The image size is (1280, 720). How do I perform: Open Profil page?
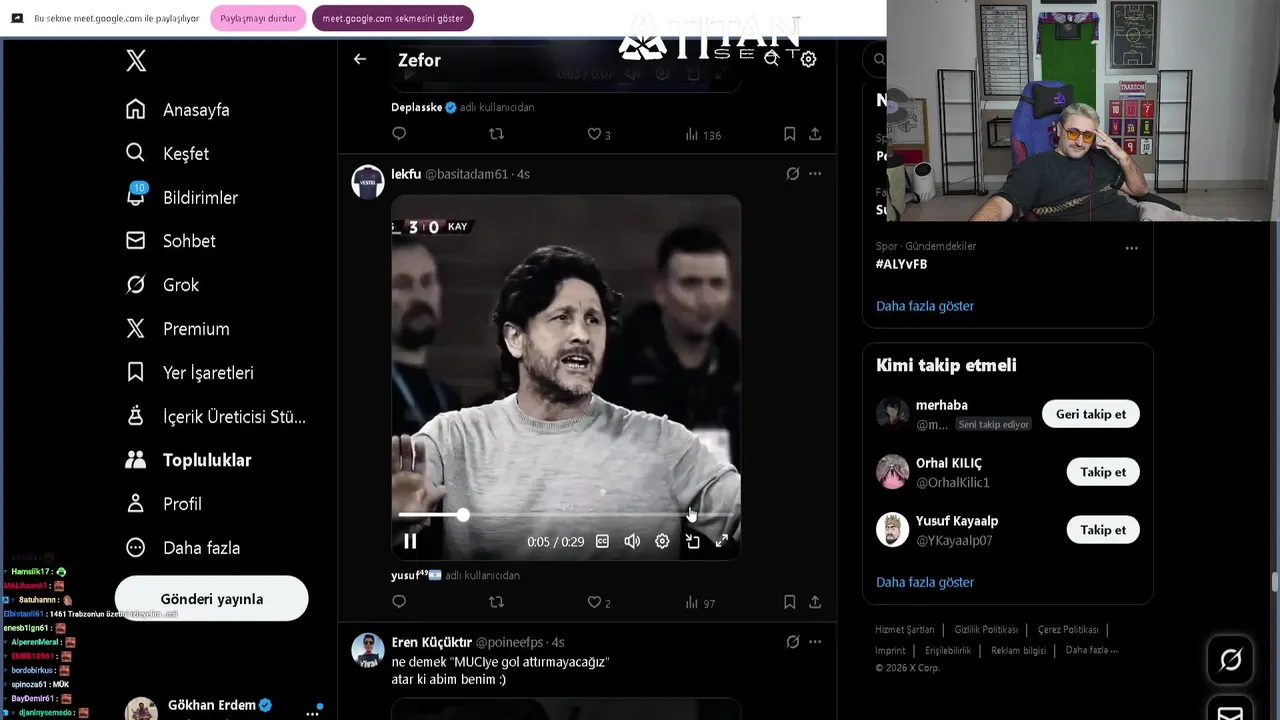(164, 504)
